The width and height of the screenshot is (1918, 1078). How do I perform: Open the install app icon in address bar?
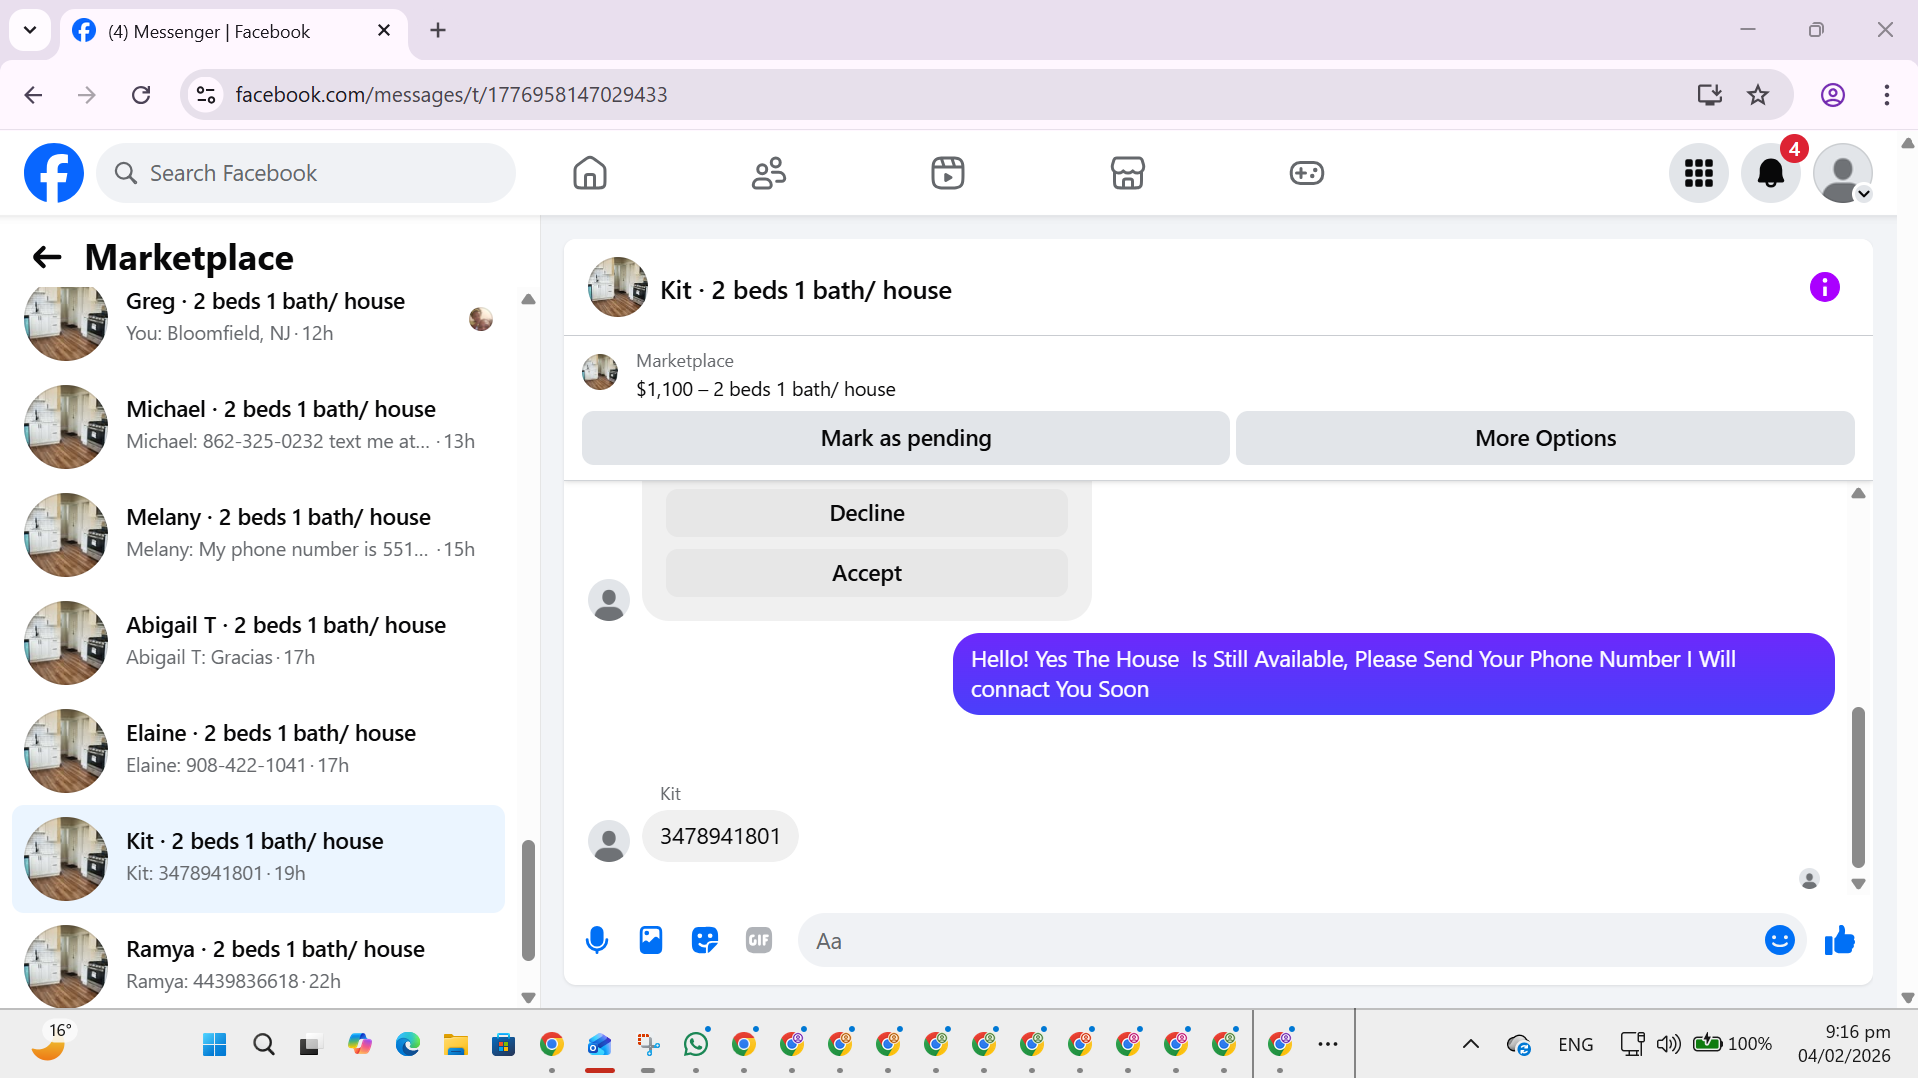[1710, 95]
